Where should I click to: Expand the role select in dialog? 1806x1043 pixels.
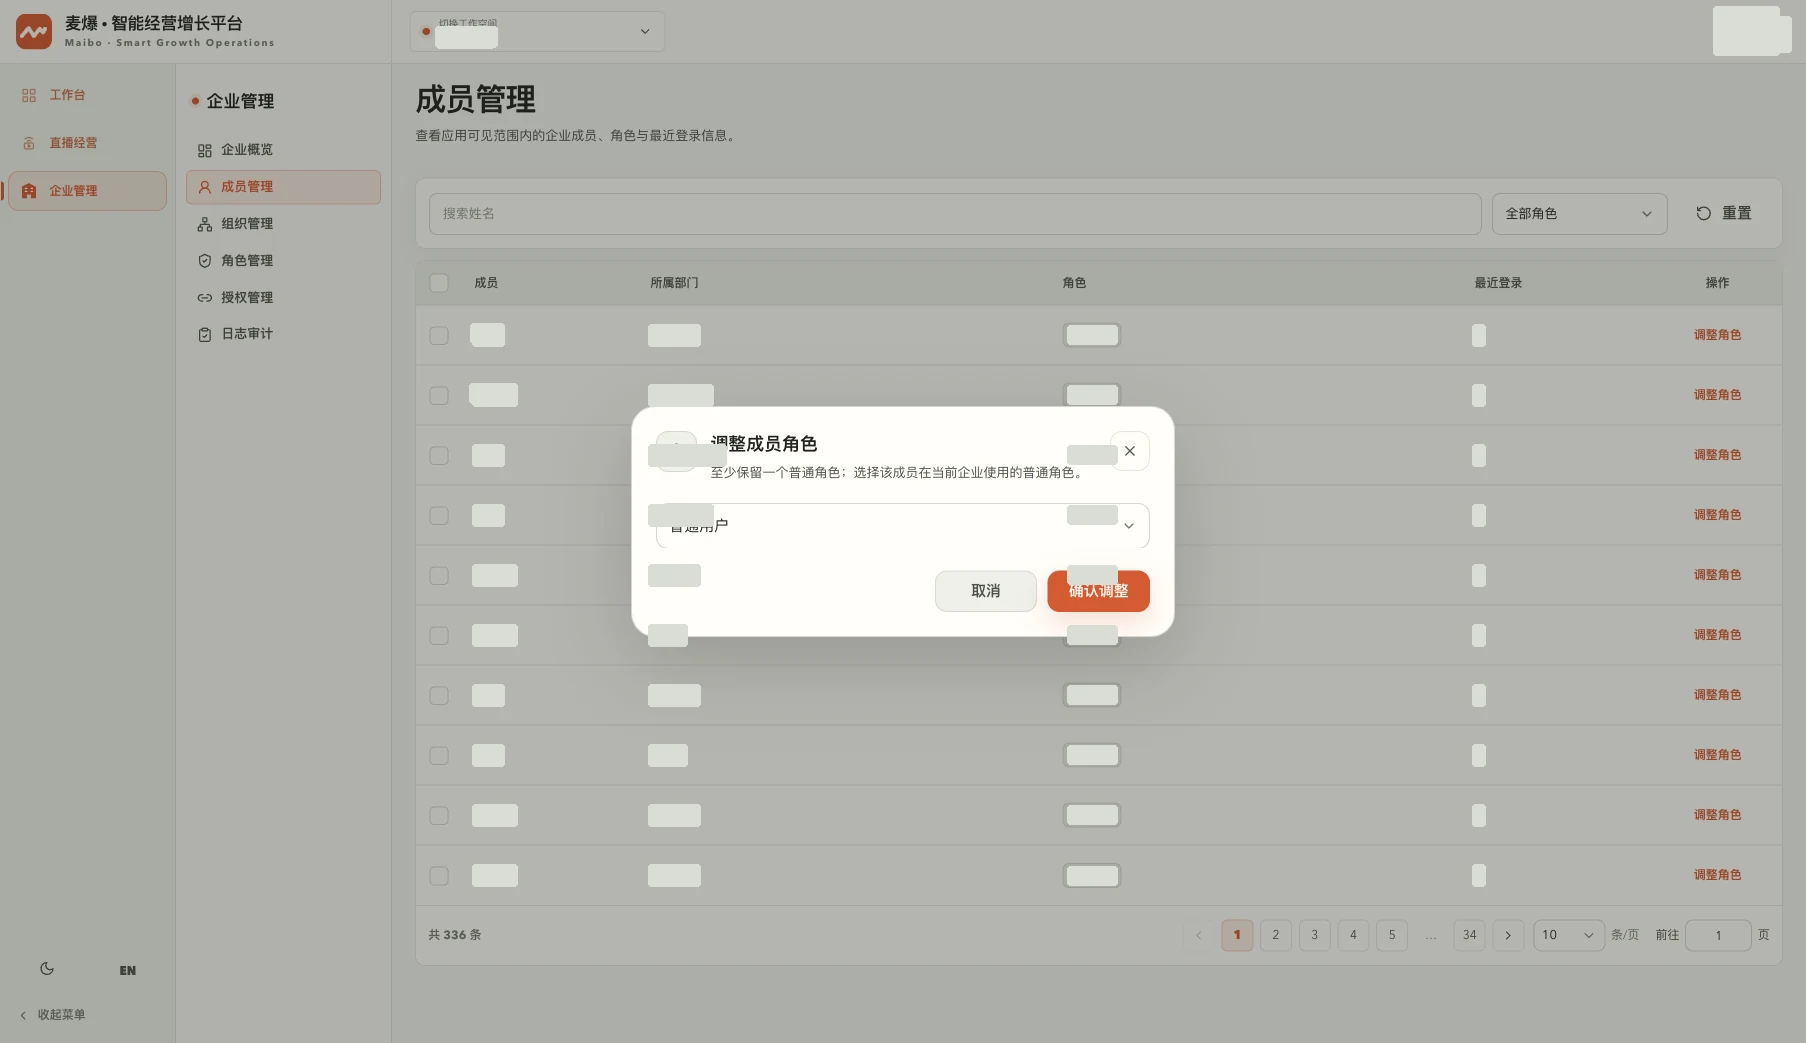tap(902, 526)
